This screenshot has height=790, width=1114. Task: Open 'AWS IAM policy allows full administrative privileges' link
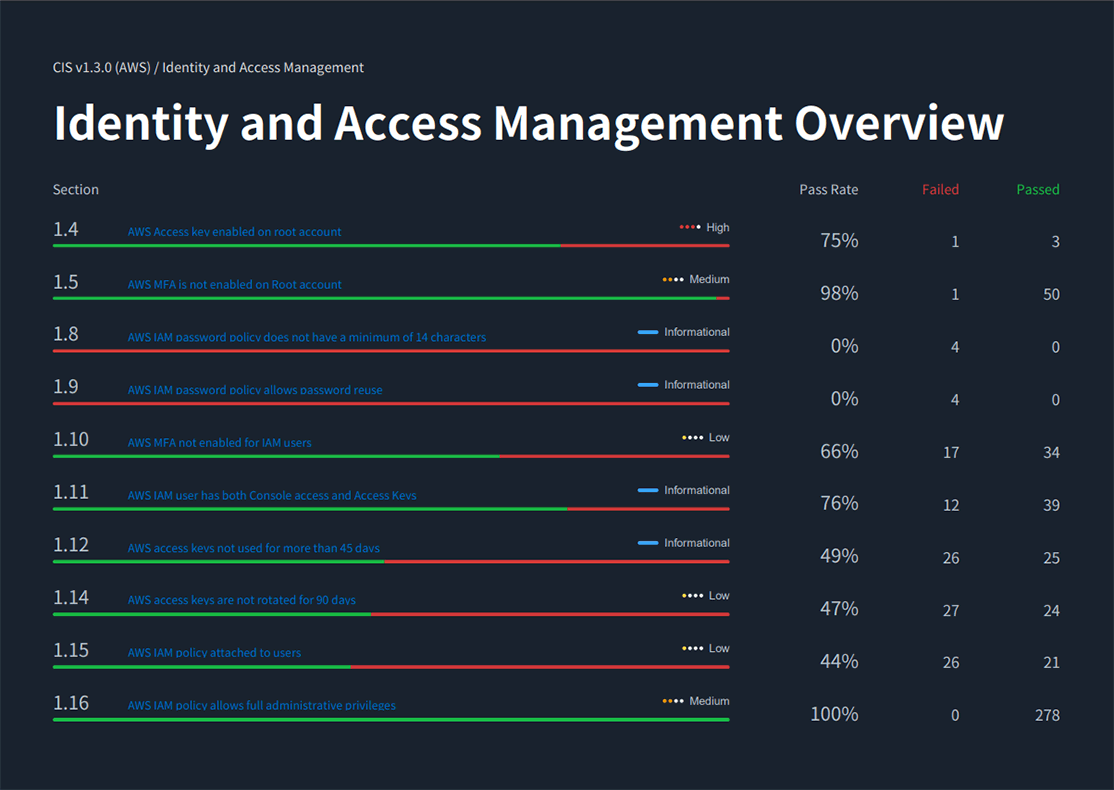coord(261,705)
